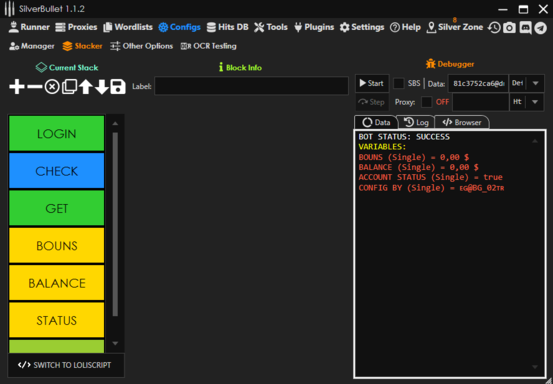553x384 pixels.
Task: Select the BOUNS block
Action: tap(56, 246)
